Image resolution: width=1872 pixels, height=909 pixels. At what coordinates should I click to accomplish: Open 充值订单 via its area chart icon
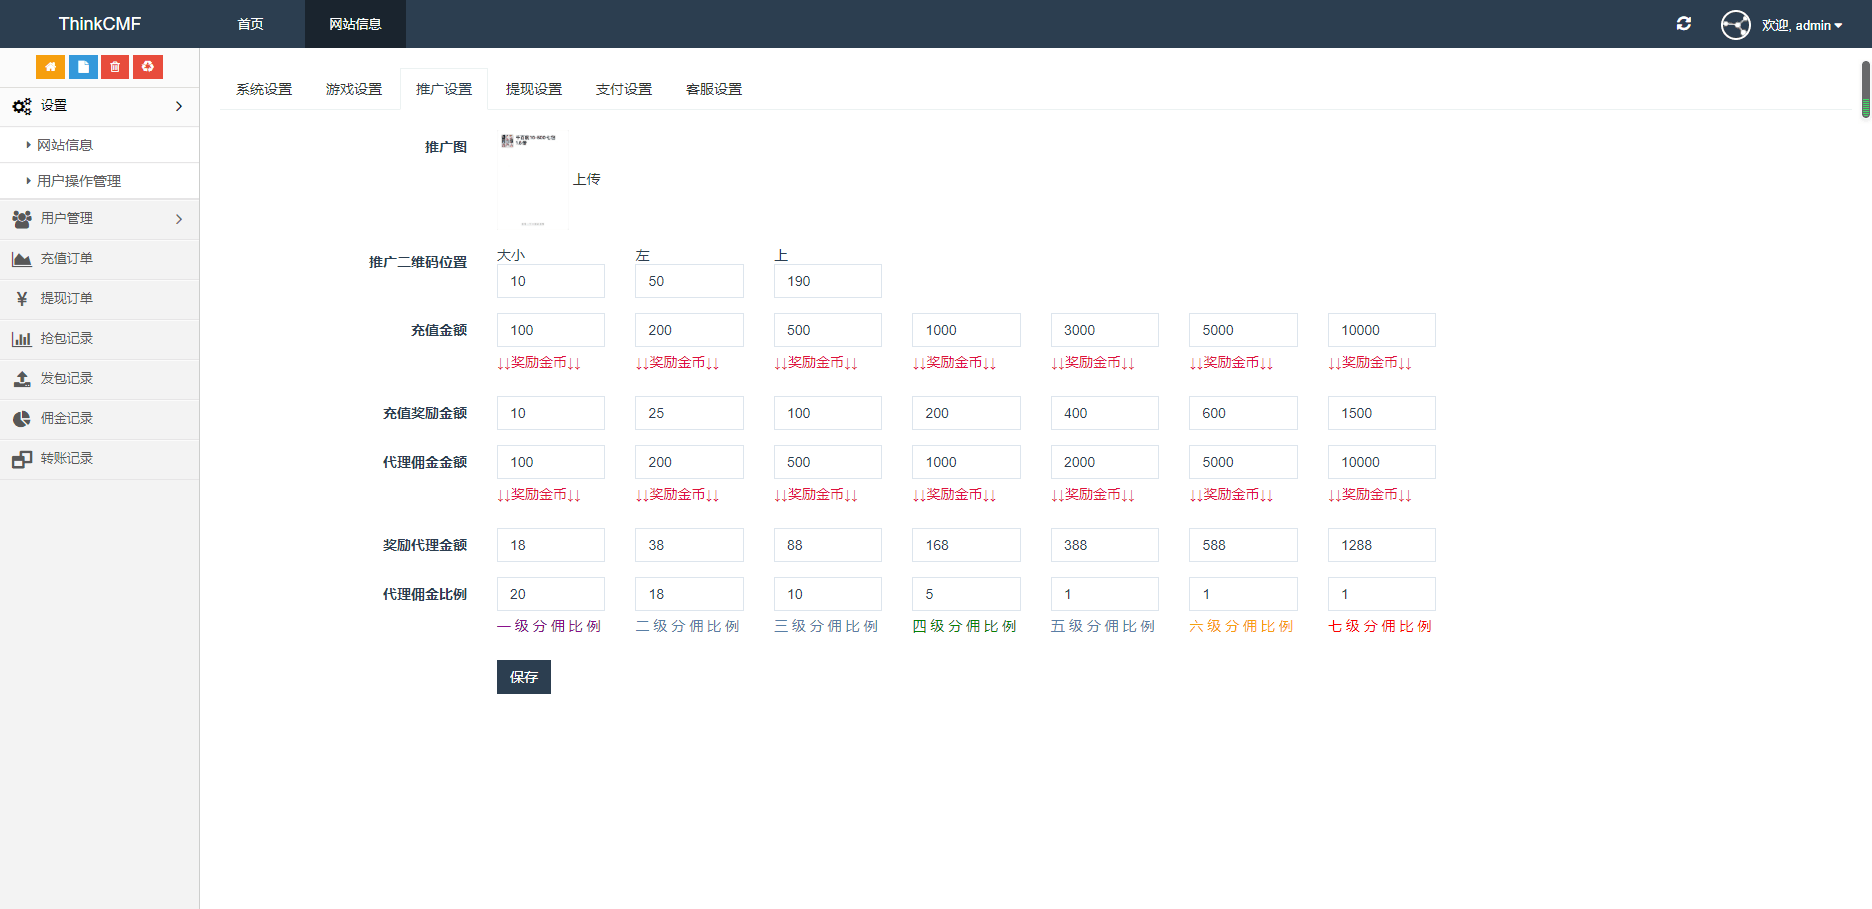point(22,259)
